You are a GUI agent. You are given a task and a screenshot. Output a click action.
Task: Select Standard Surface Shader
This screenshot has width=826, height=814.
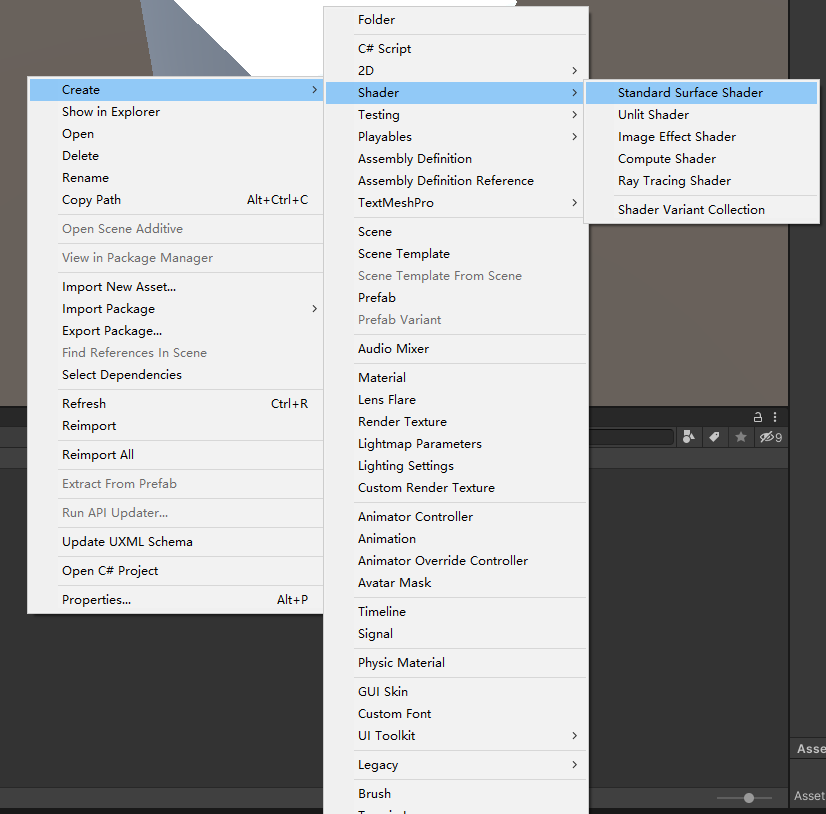point(702,93)
